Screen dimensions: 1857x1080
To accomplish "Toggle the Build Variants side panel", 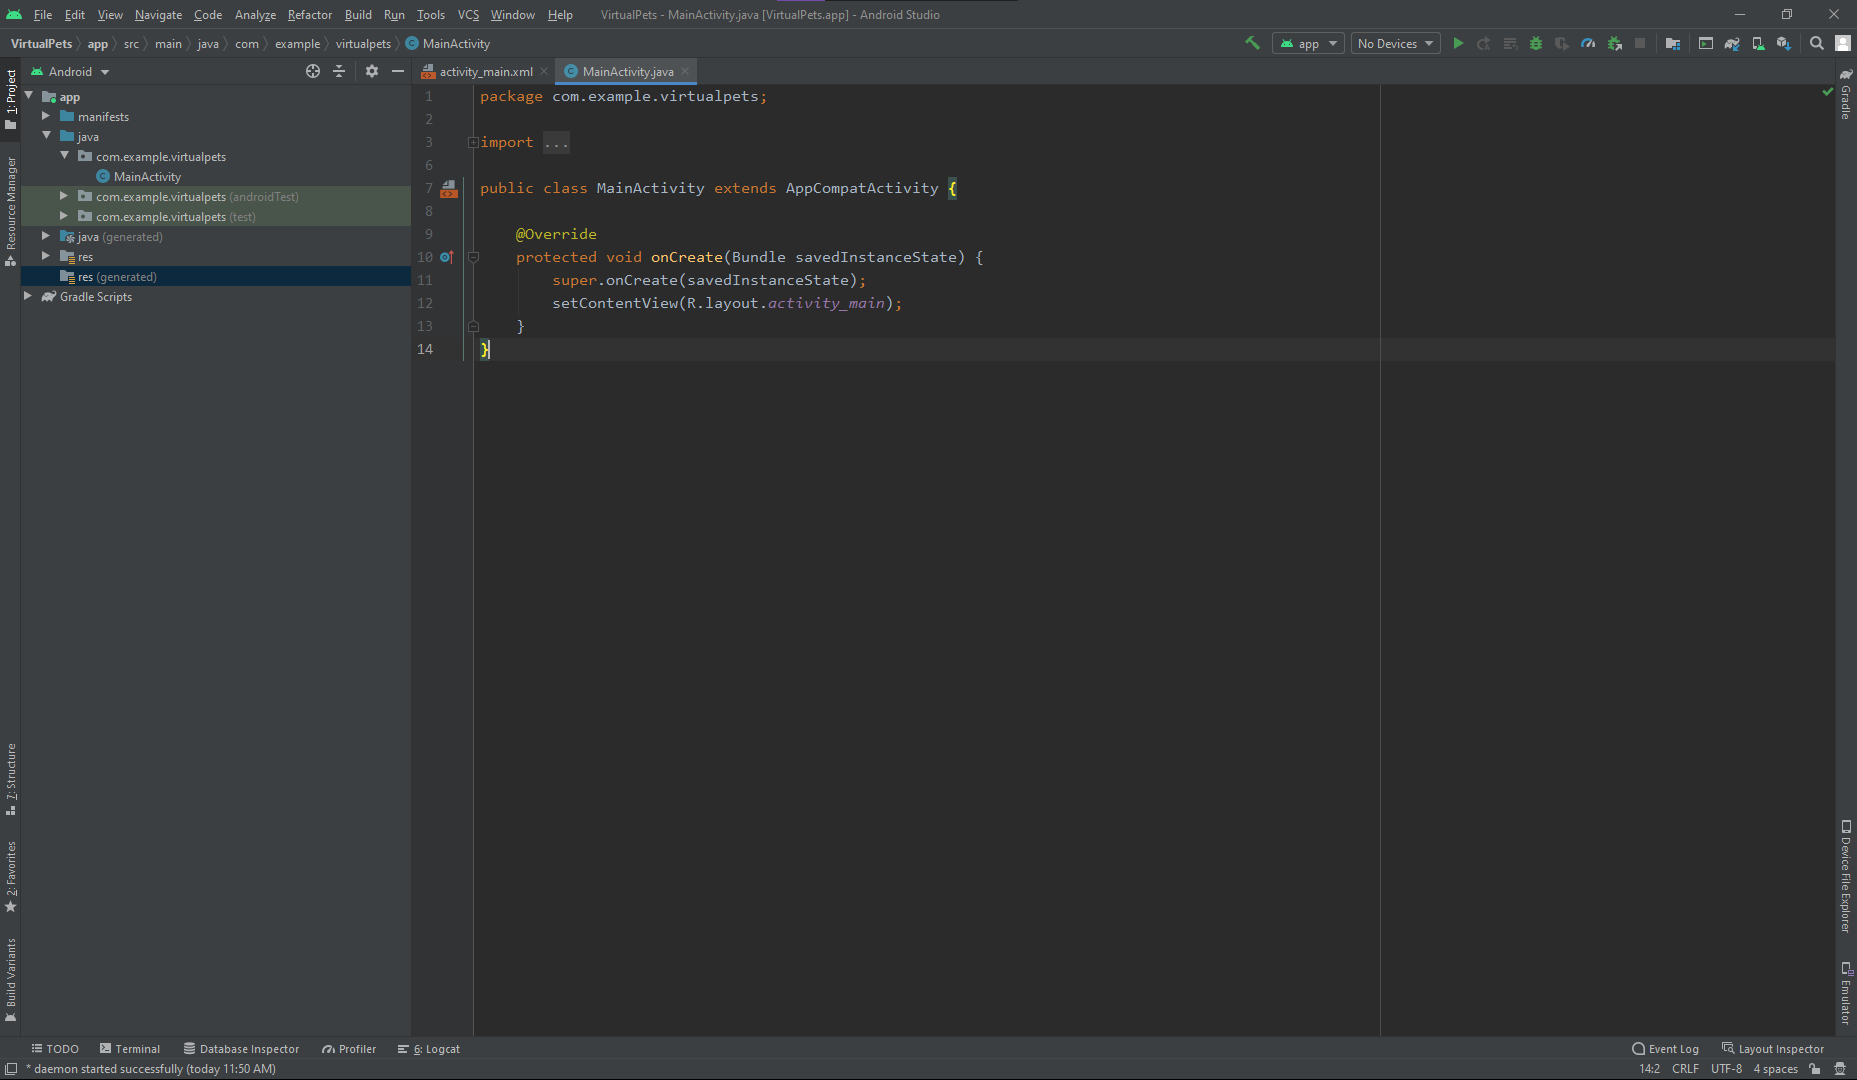I will [11, 978].
